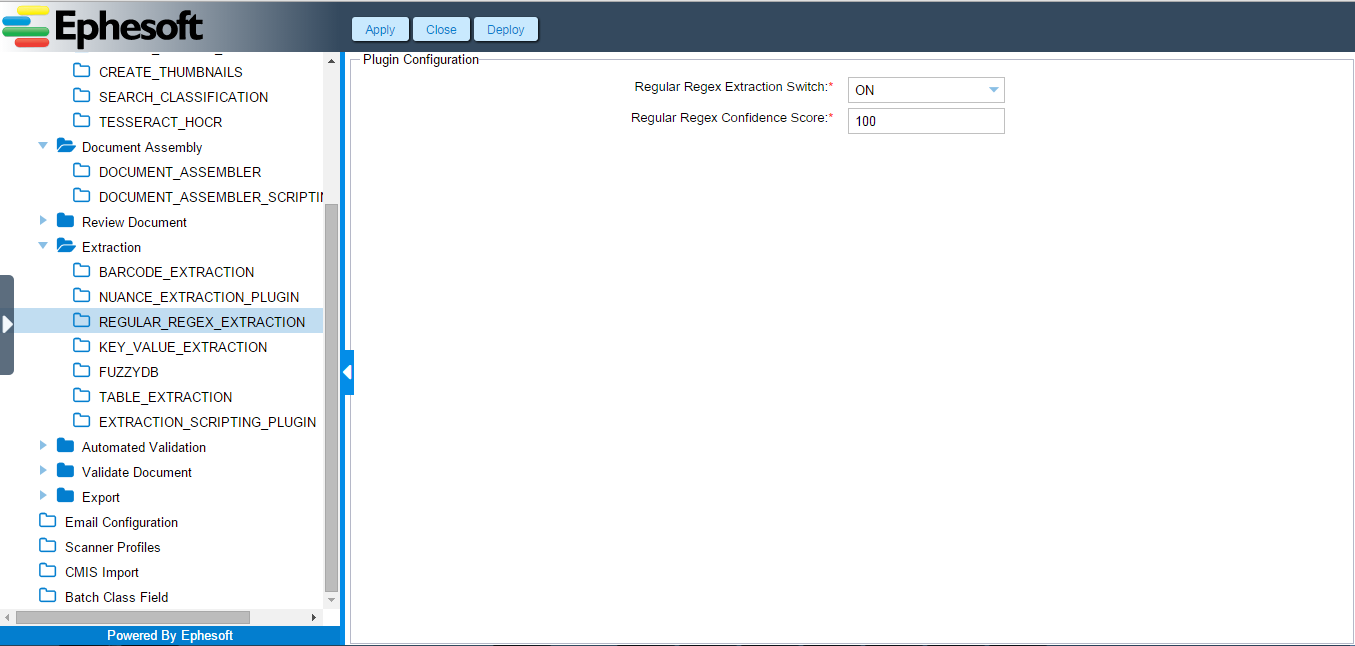1355x646 pixels.
Task: Click the Regular Regex Confidence Score field
Action: pyautogui.click(x=925, y=121)
